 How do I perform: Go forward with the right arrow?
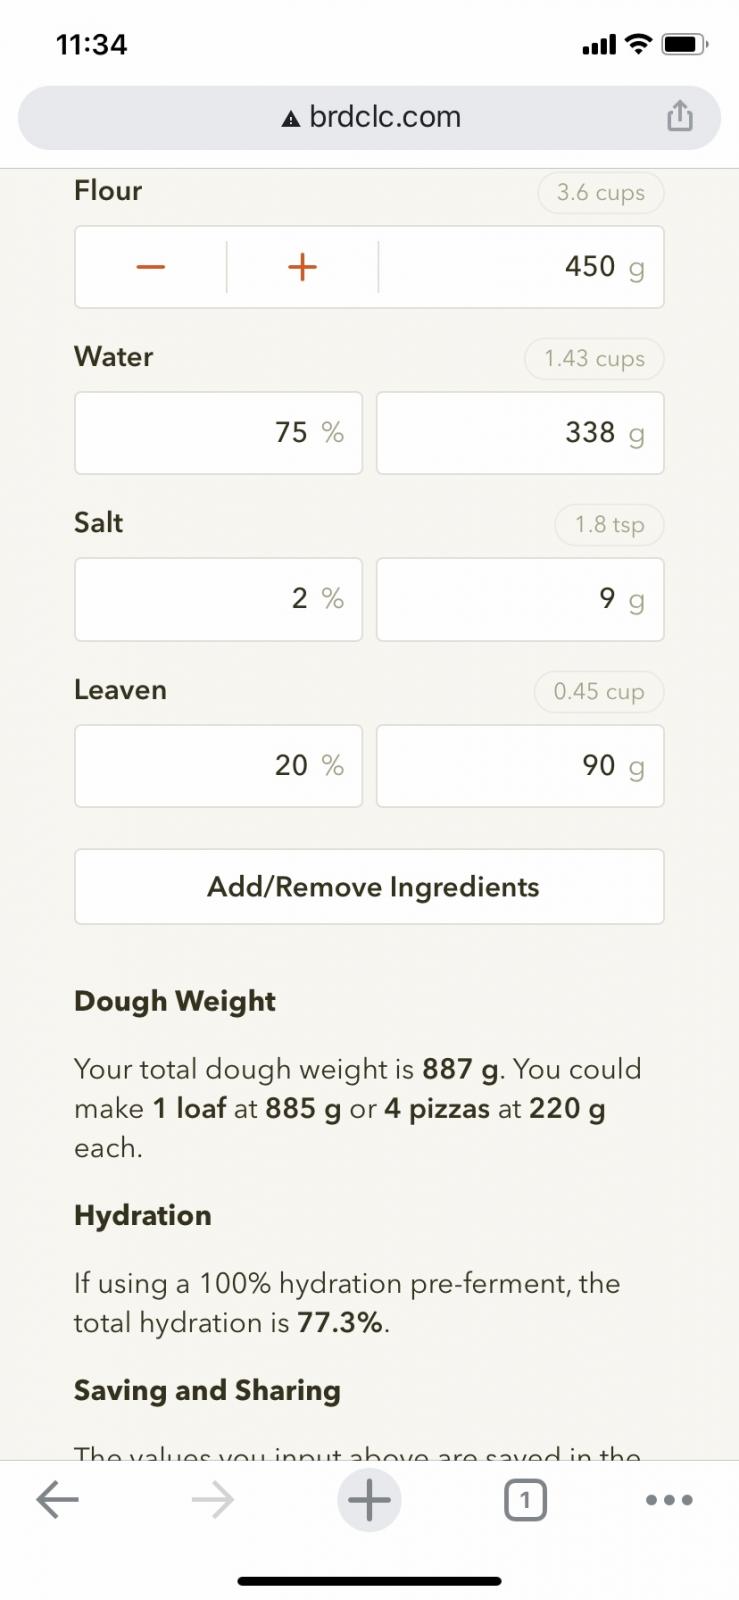pos(212,1500)
